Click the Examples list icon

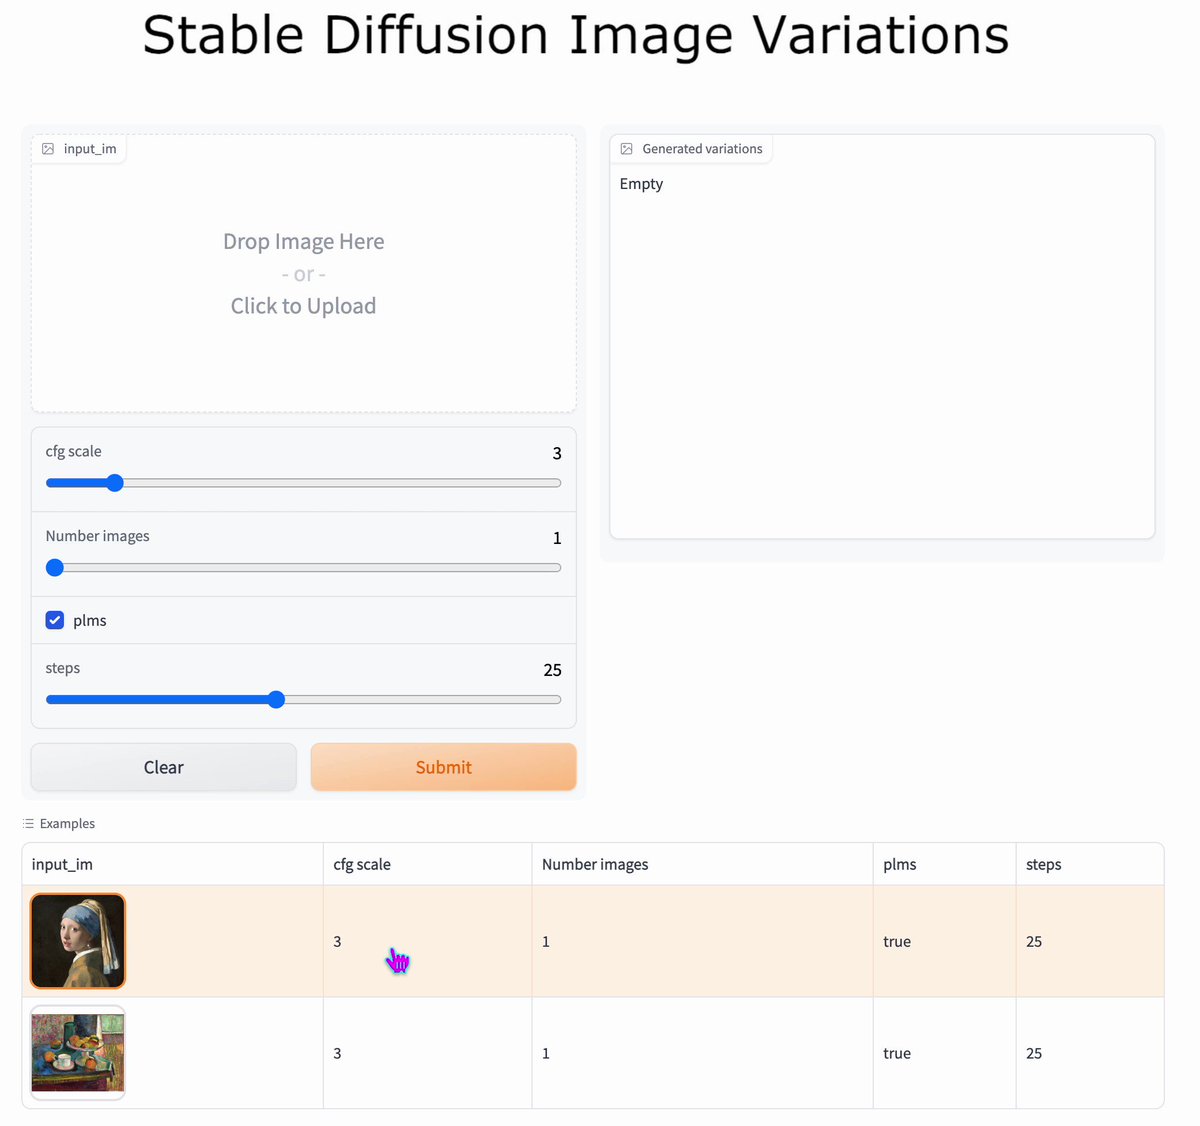click(x=26, y=823)
